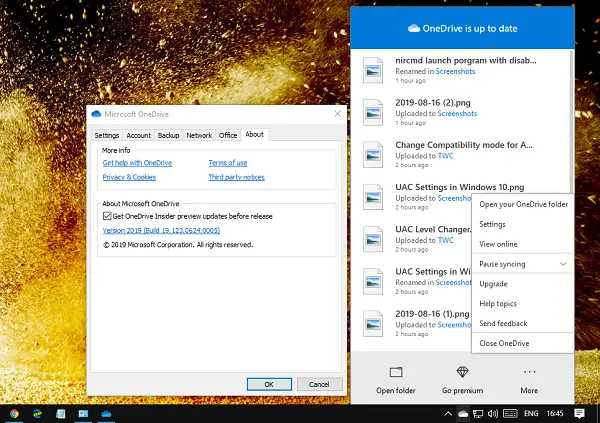Click the ENG language indicator
Image resolution: width=600 pixels, height=423 pixels.
coord(531,414)
